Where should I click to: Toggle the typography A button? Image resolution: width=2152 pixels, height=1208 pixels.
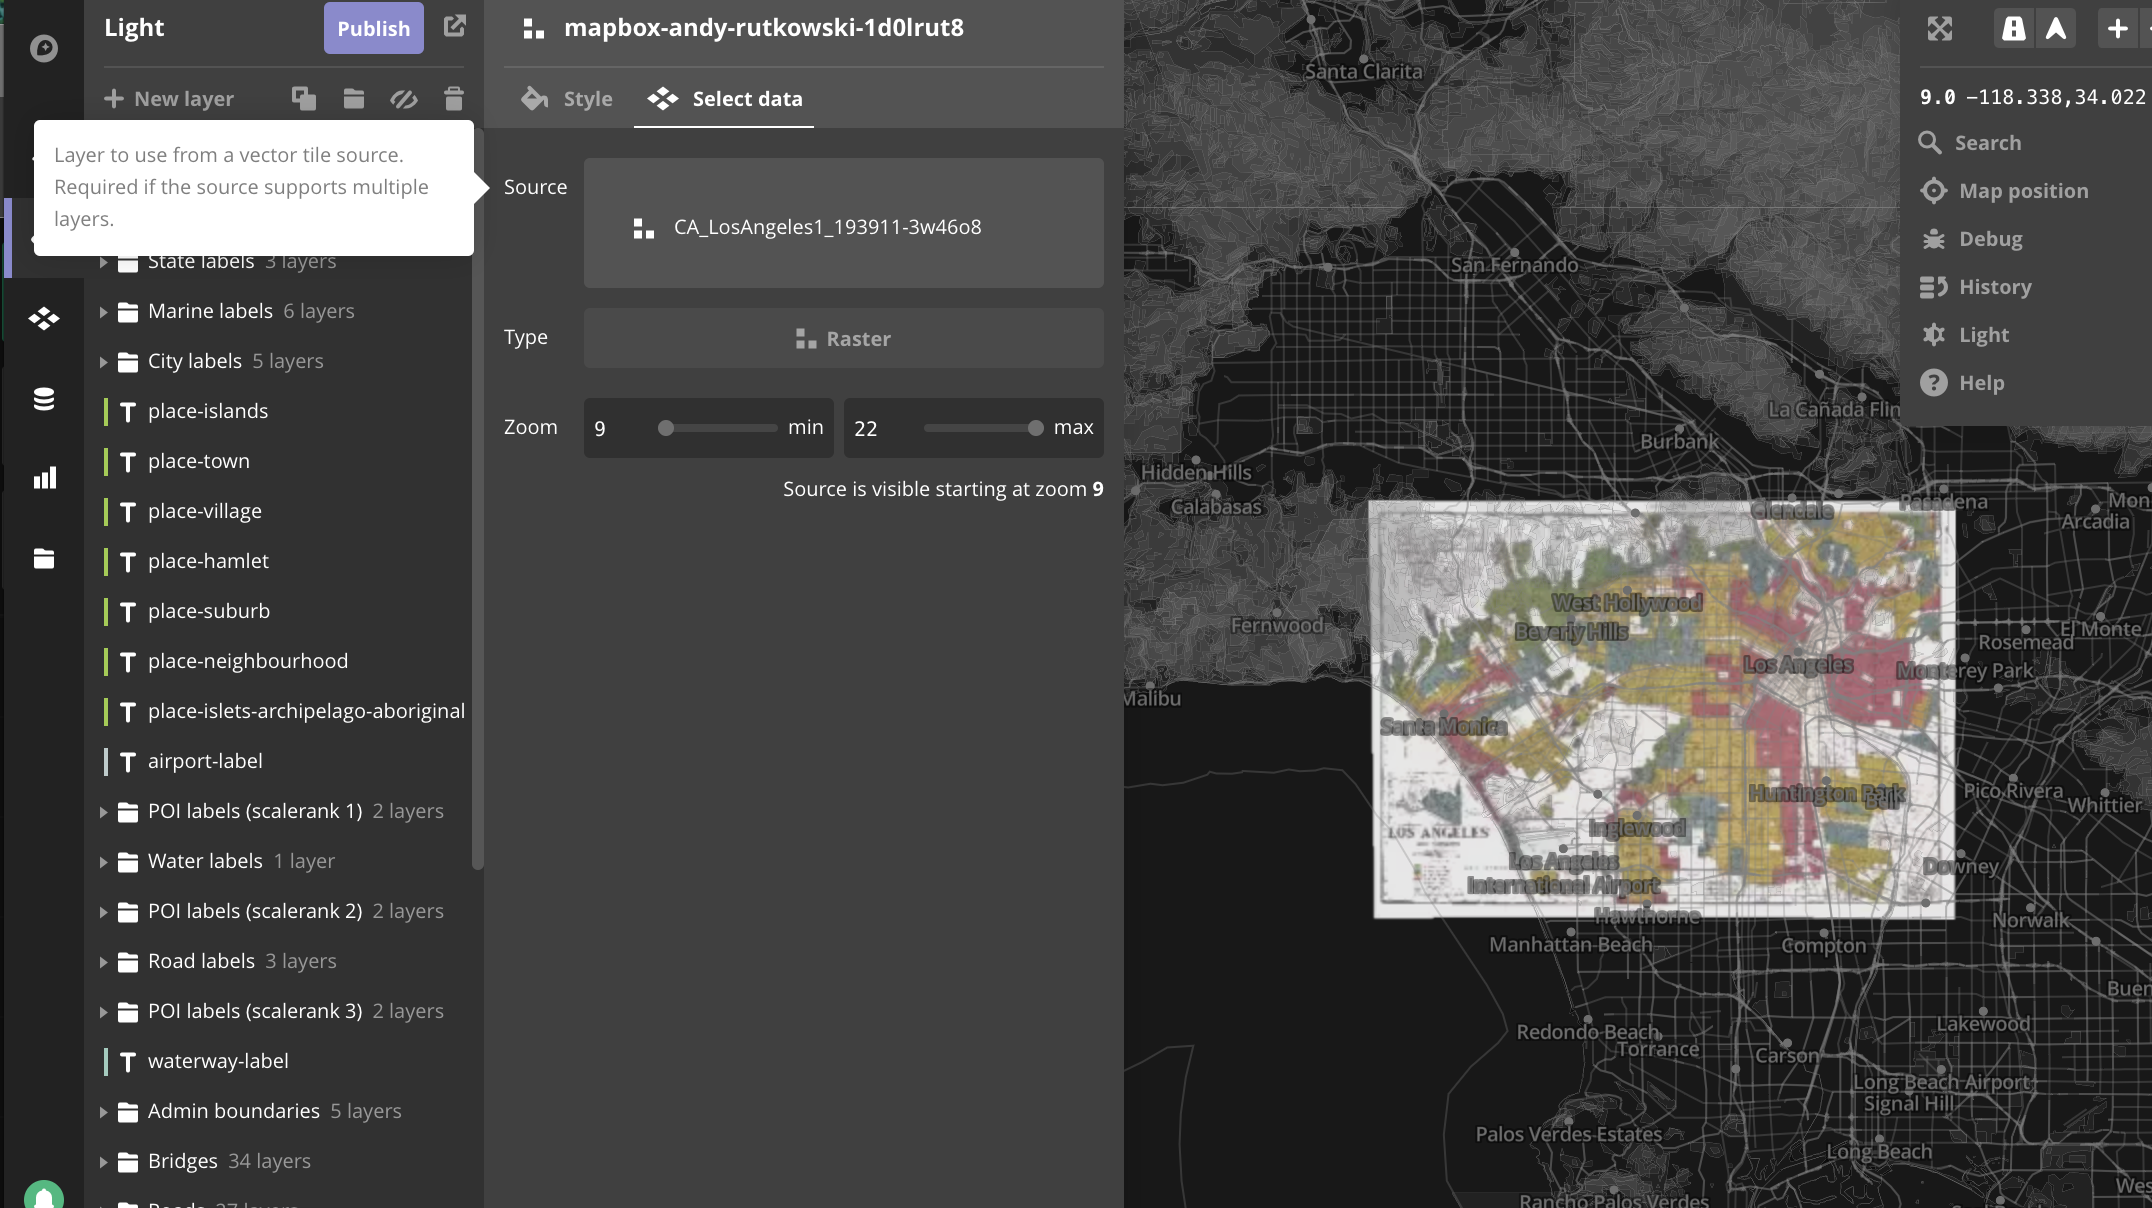tap(2056, 28)
